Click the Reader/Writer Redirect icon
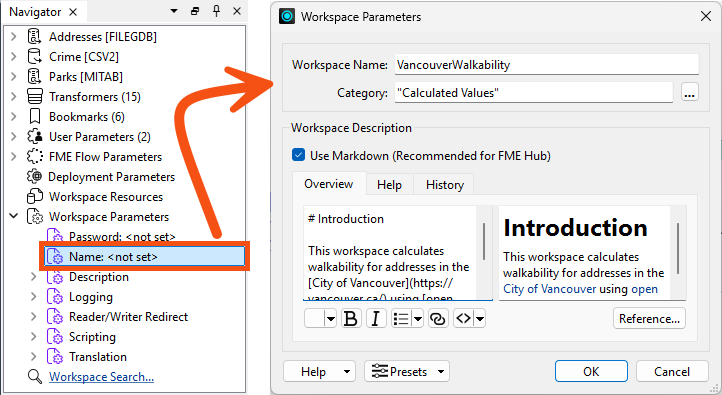 coord(55,317)
